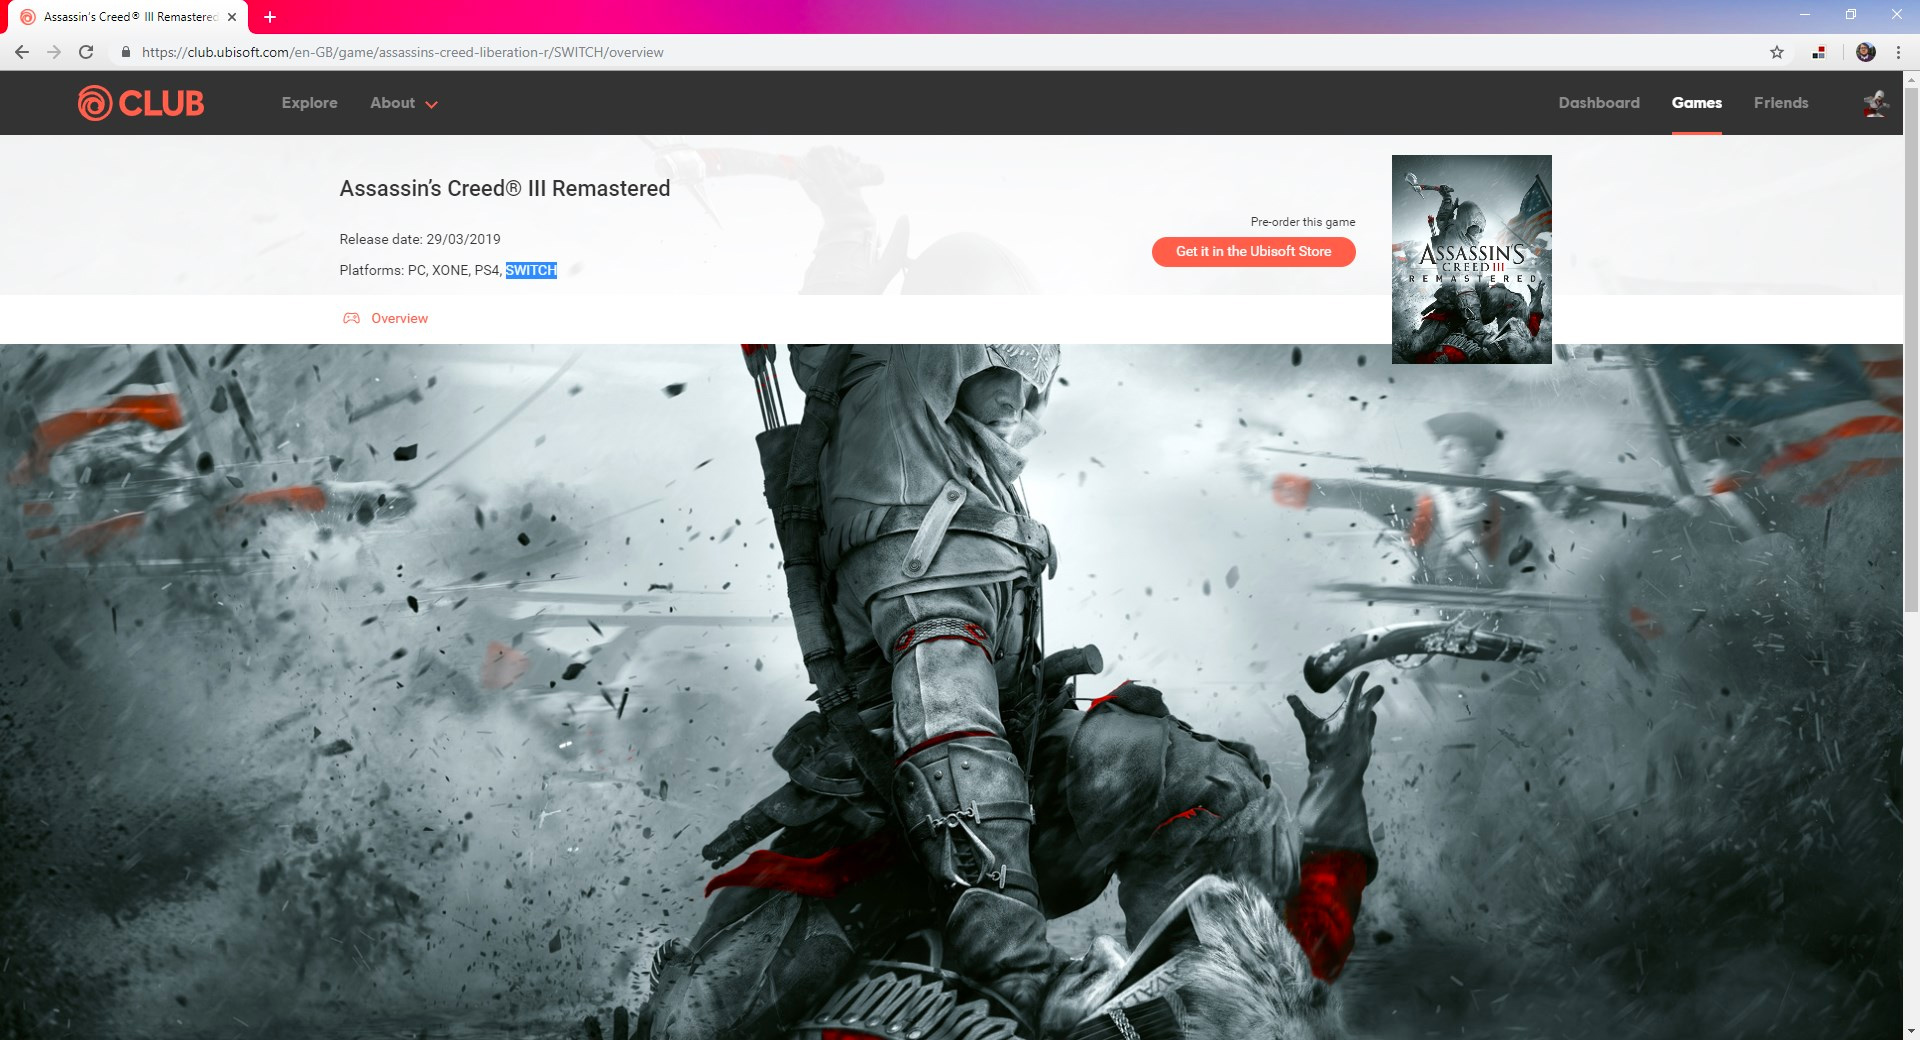This screenshot has height=1040, width=1920.
Task: Expand the About dropdown menu
Action: [404, 103]
